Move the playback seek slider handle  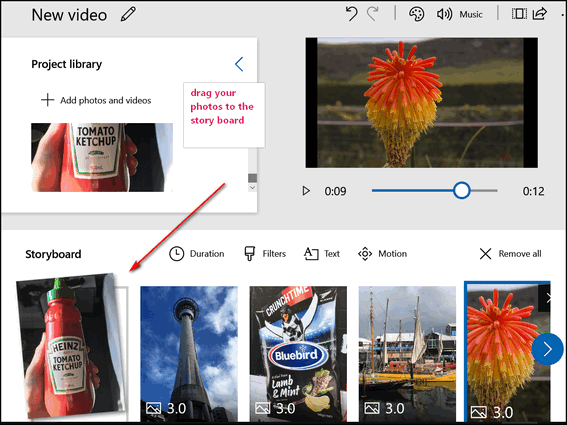(461, 191)
